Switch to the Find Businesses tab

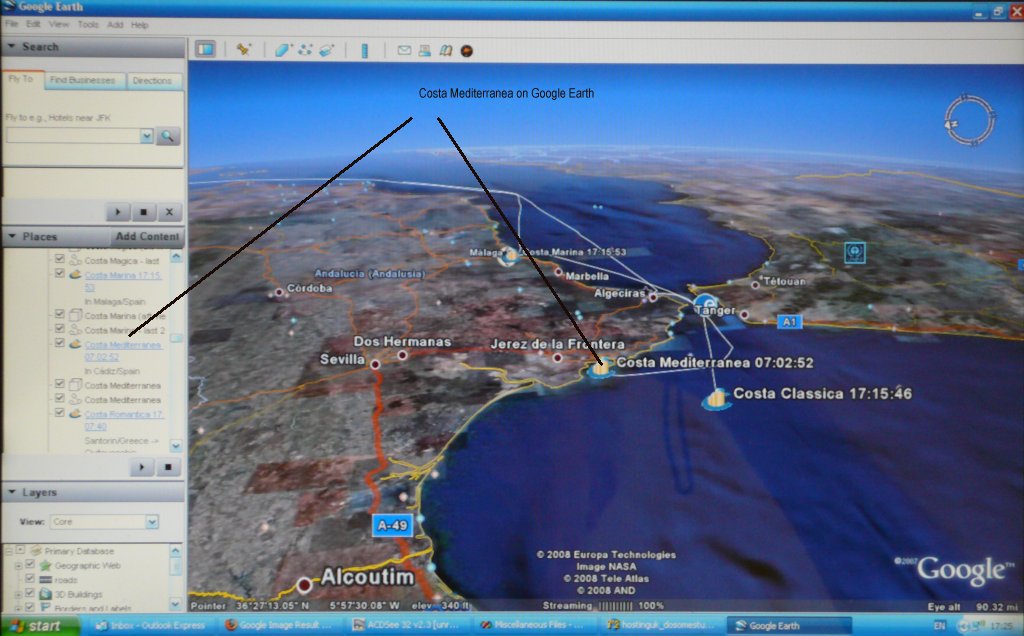point(82,80)
